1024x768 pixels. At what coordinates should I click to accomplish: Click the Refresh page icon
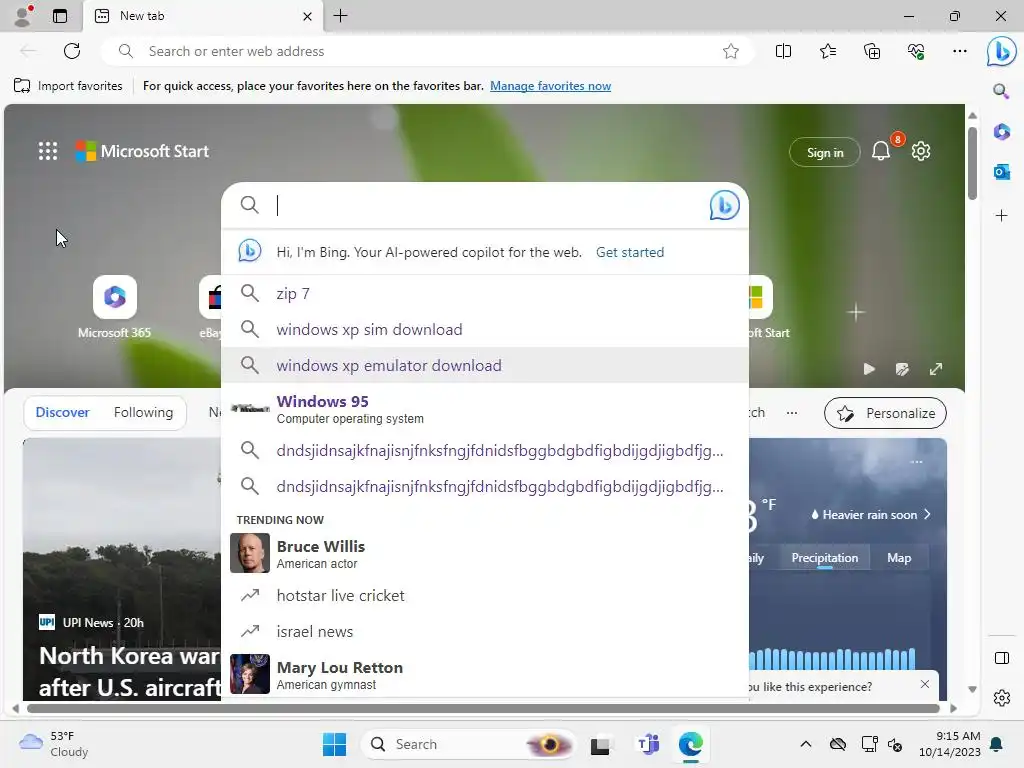[x=72, y=51]
